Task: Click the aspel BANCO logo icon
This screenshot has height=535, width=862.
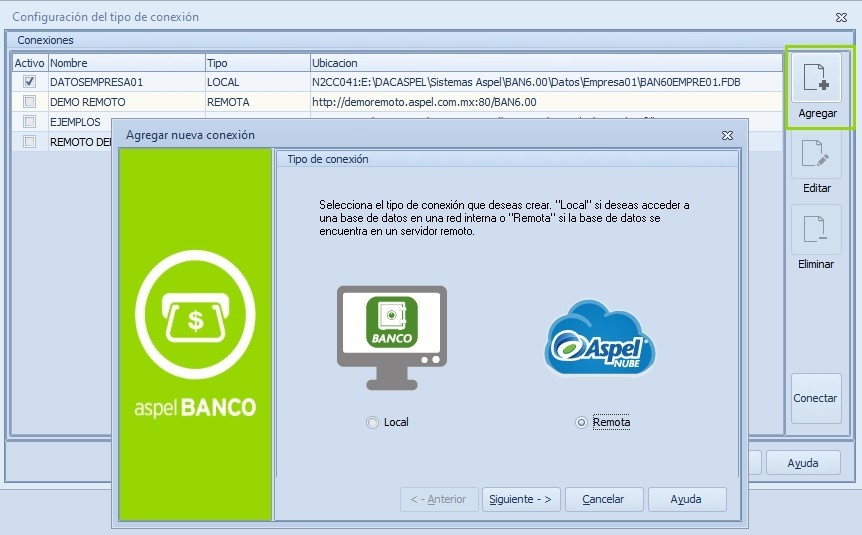Action: pyautogui.click(x=195, y=314)
